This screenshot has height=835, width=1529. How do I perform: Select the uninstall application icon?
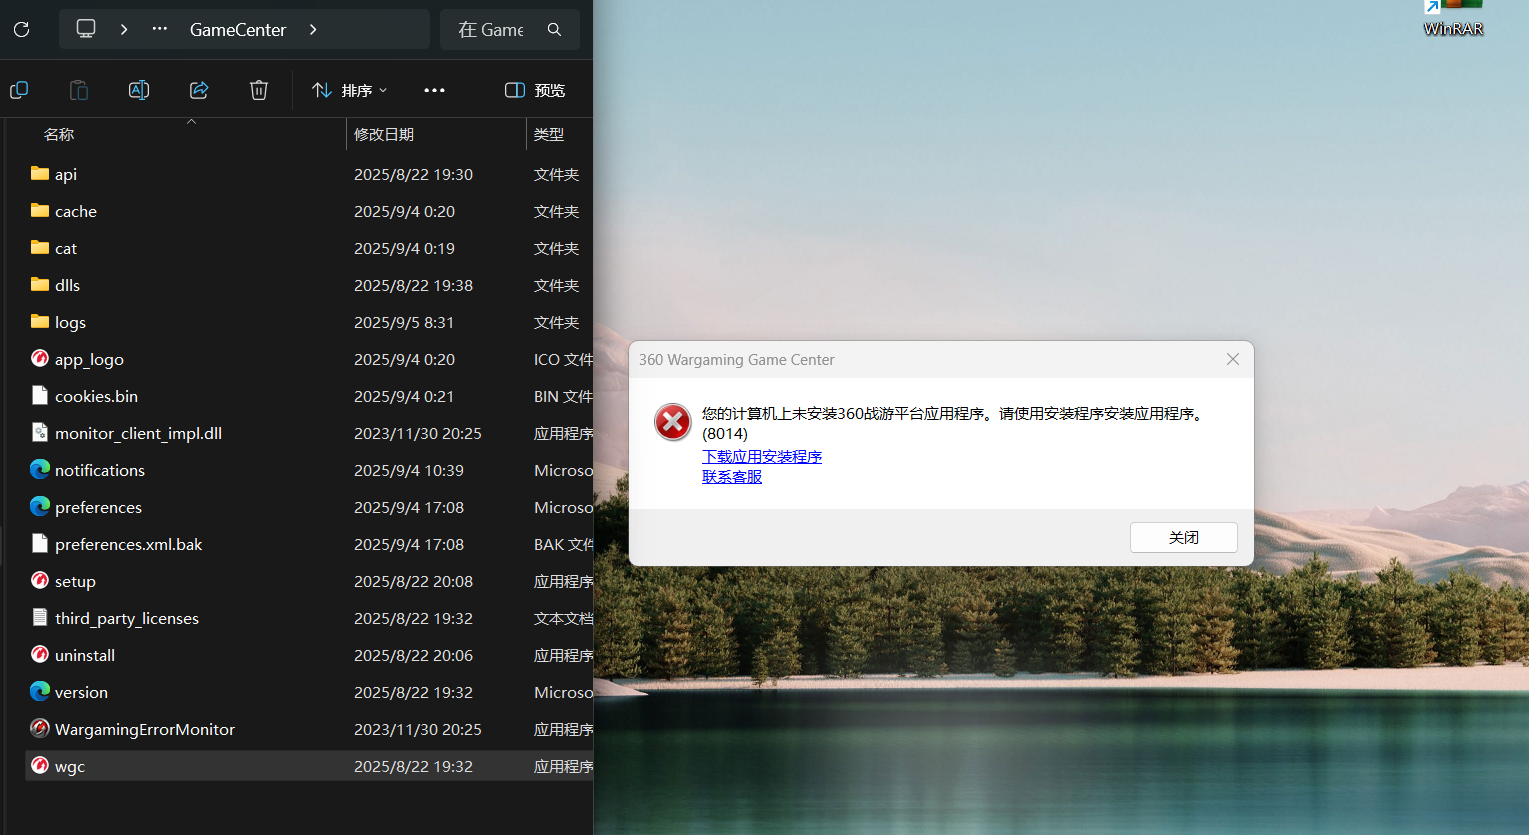[40, 654]
